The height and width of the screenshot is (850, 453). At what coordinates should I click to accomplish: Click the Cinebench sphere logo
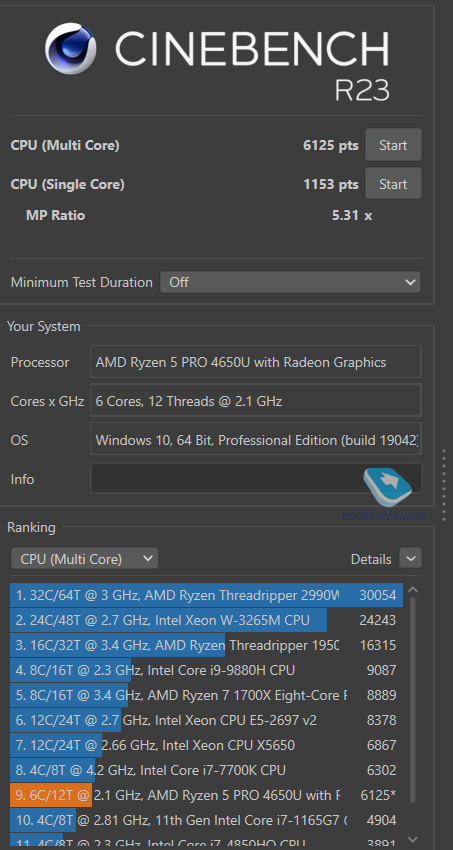click(x=70, y=48)
